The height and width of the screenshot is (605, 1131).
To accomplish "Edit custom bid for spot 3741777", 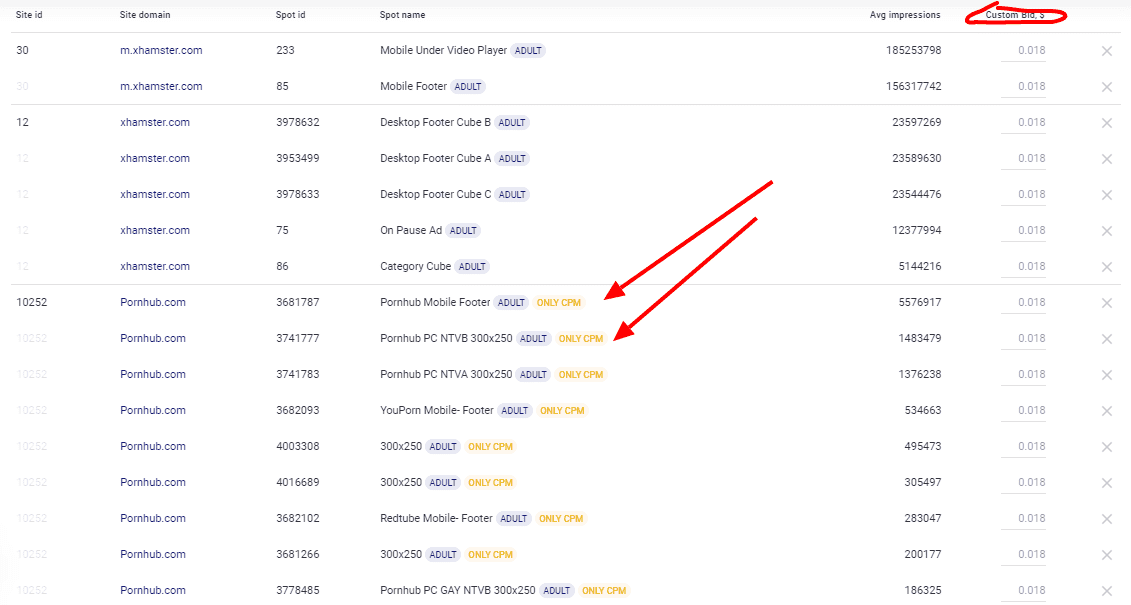I will coord(1024,339).
